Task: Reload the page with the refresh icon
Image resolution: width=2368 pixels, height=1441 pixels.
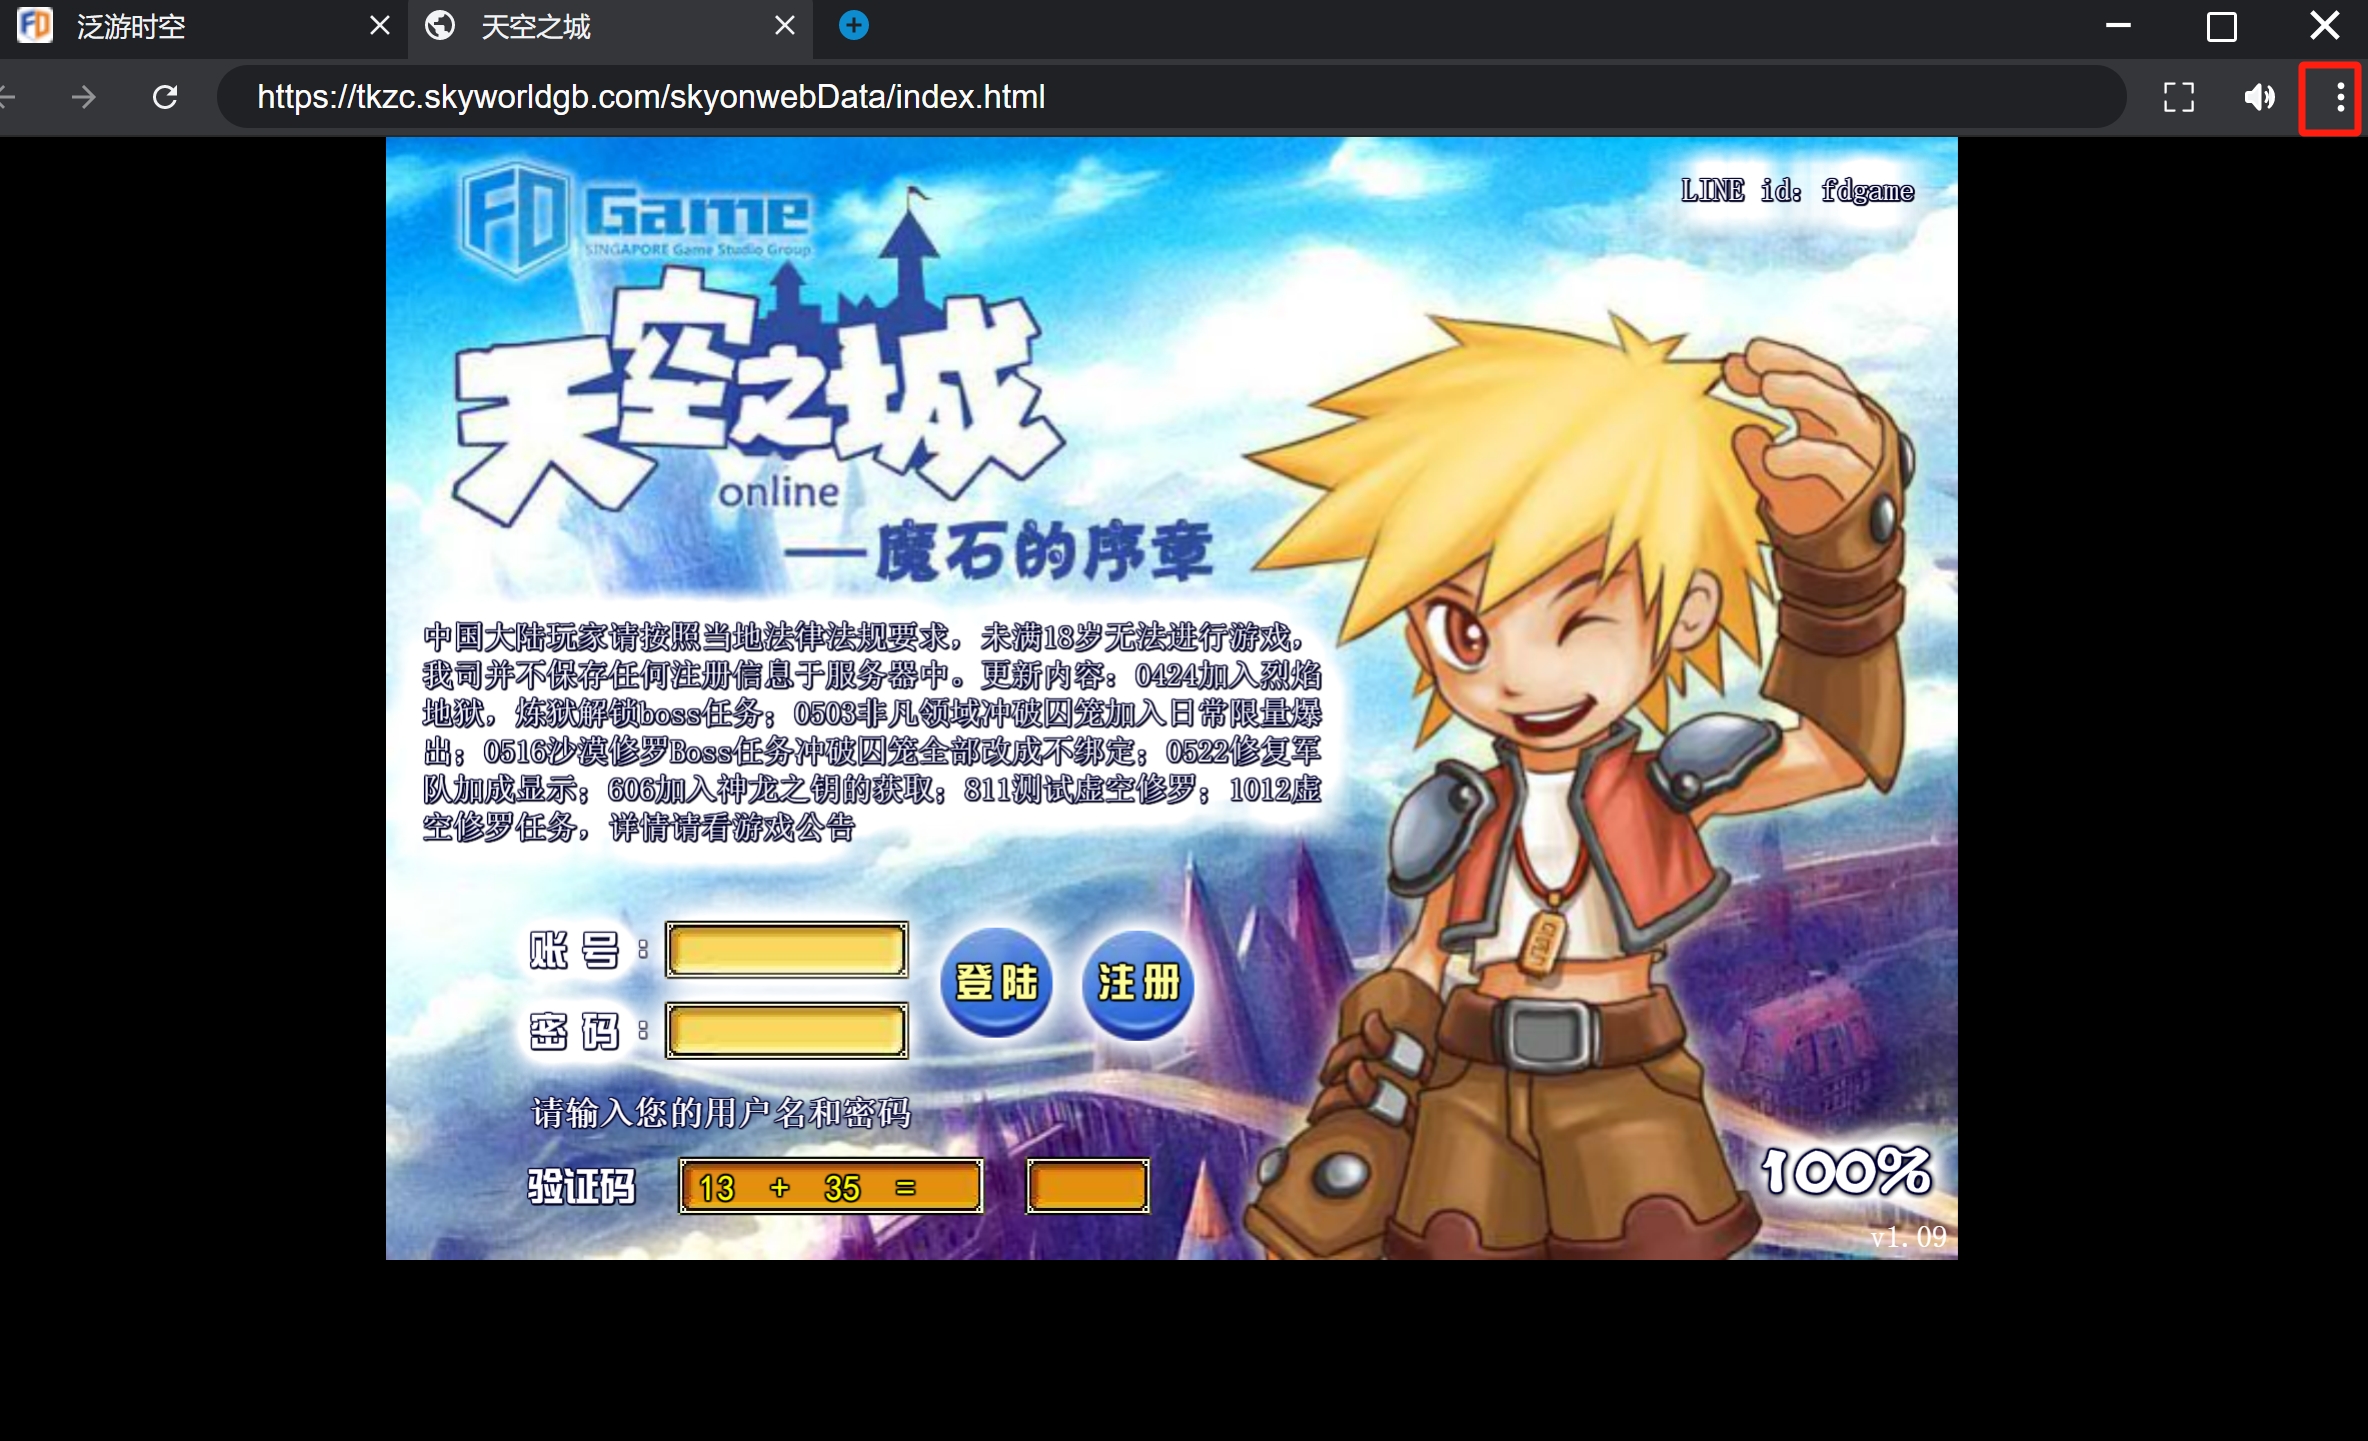Action: tap(165, 97)
